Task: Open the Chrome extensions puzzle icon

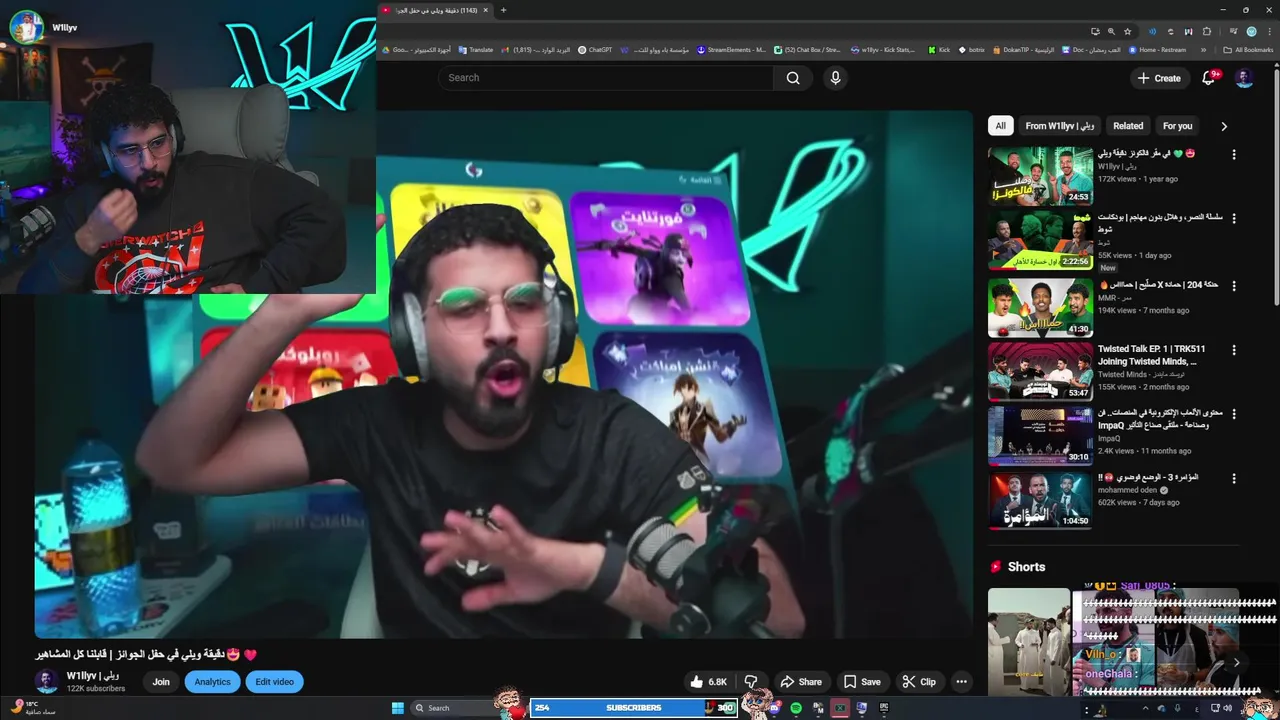Action: click(x=1207, y=31)
